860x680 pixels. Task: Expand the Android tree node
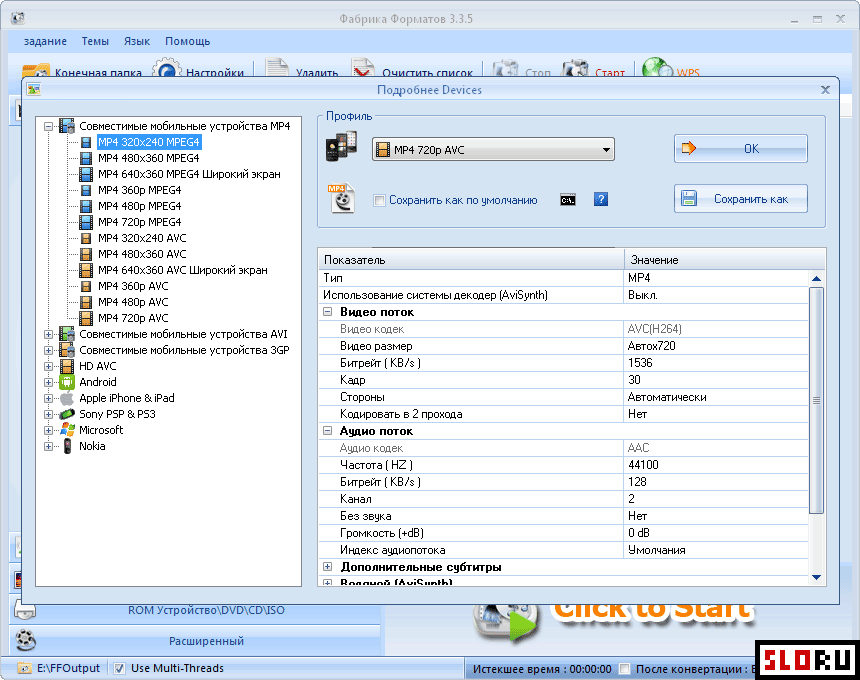[x=48, y=382]
